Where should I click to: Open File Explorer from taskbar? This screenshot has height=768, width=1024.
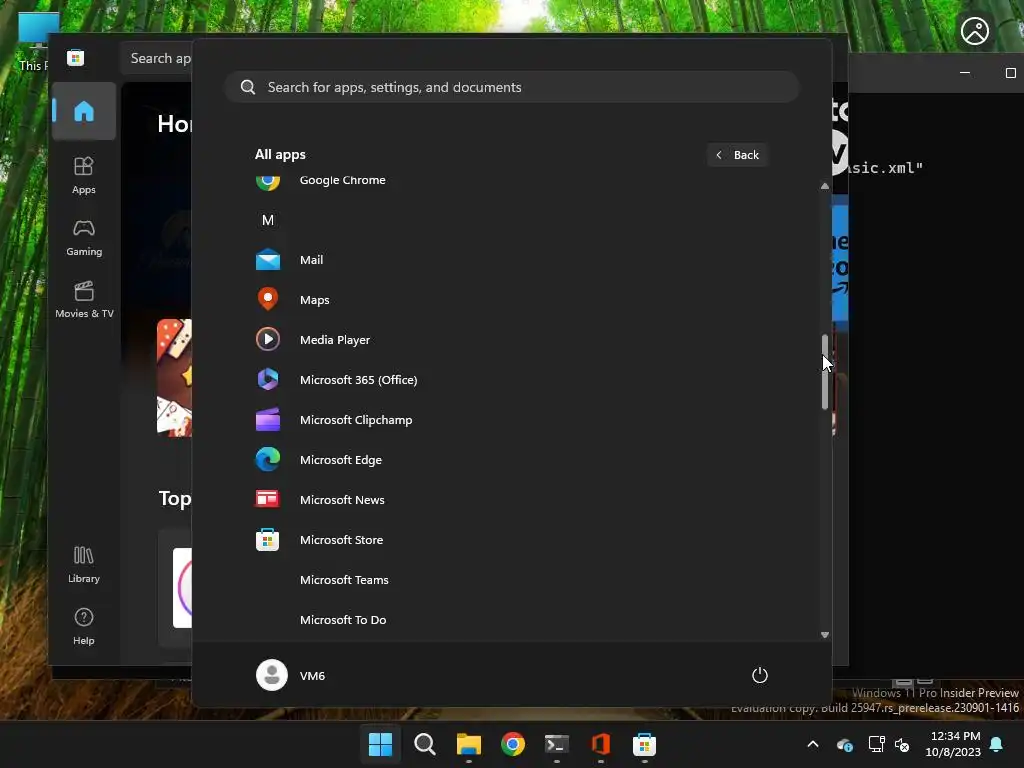pos(469,744)
